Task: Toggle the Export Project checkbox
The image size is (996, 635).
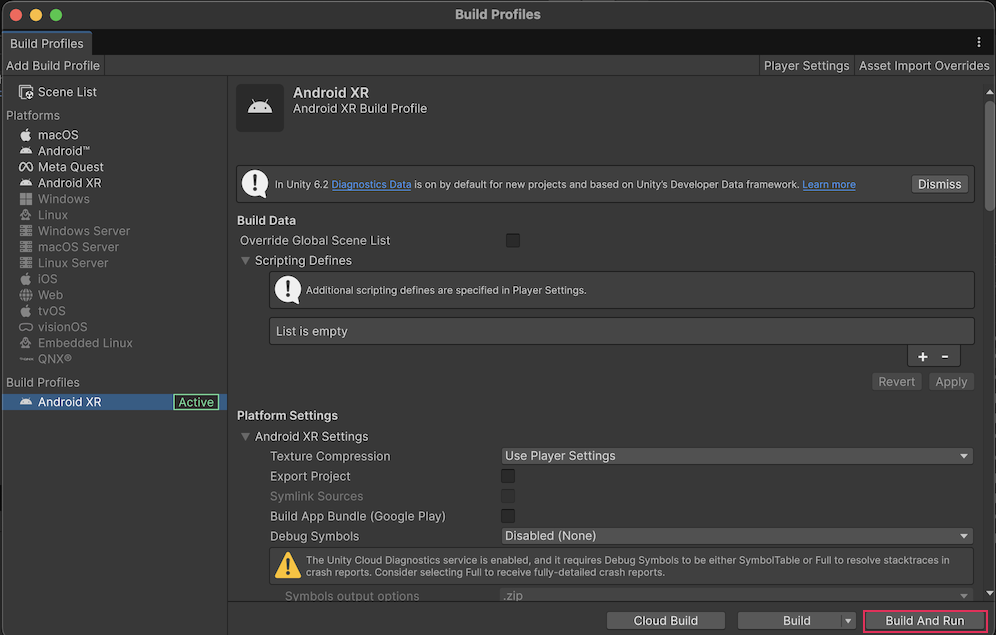Action: tap(508, 477)
